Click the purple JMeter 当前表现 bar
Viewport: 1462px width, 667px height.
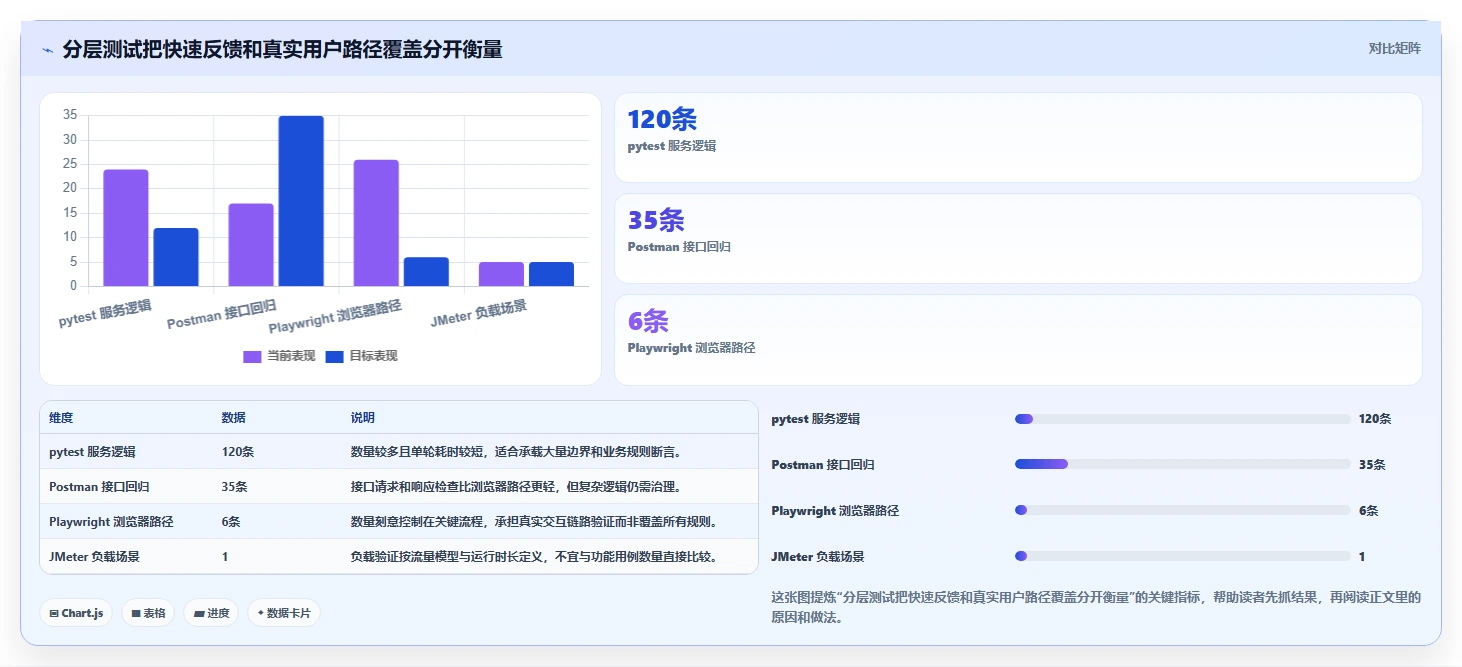pyautogui.click(x=501, y=274)
